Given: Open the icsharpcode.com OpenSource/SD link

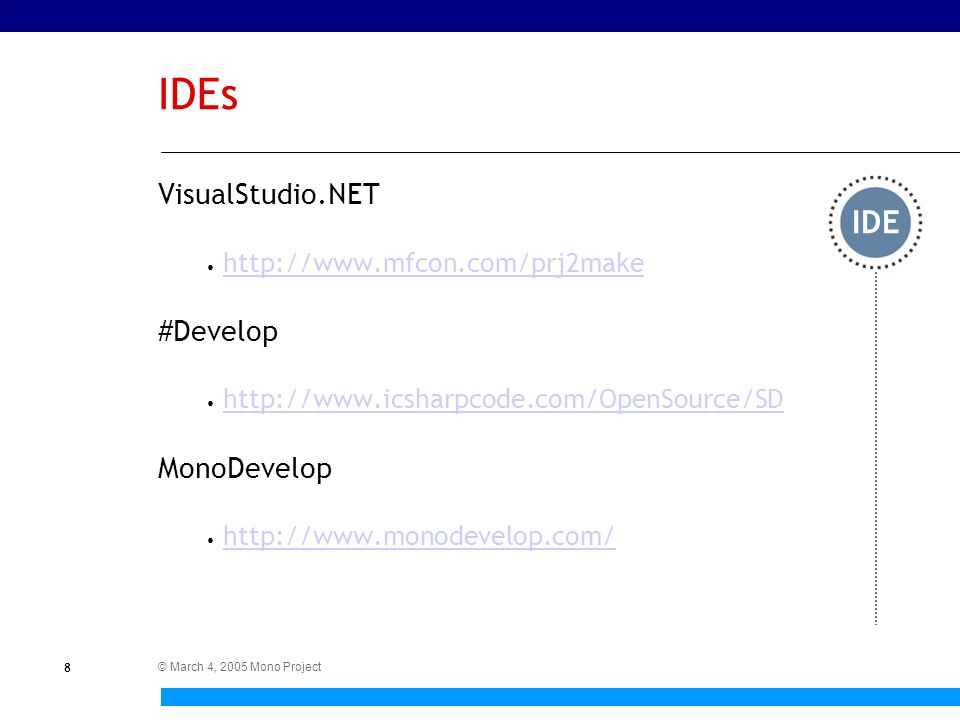Looking at the screenshot, I should coord(503,400).
